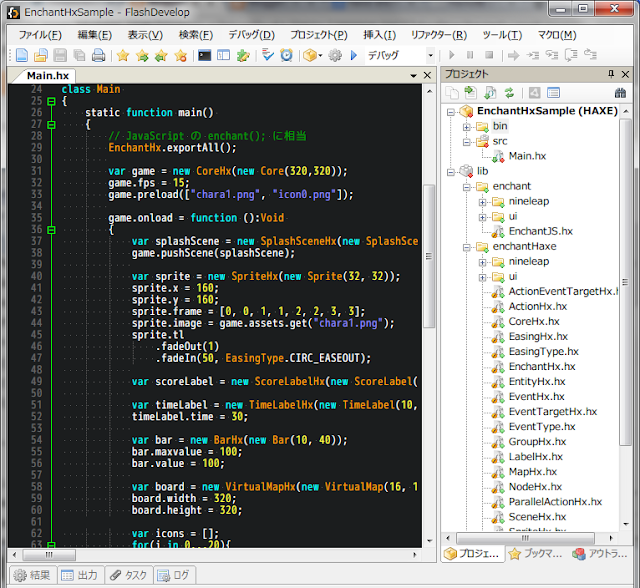
Task: Go to previous bookmark star icon
Action: 161,55
